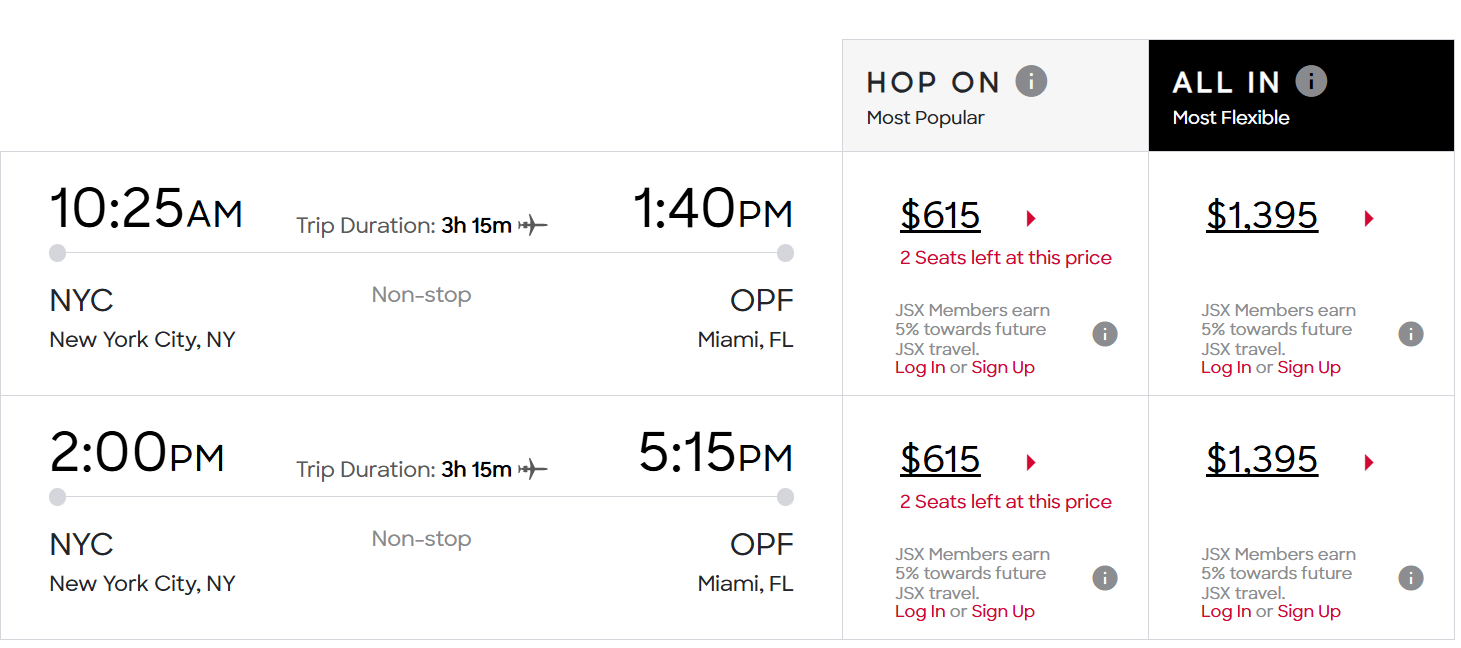This screenshot has width=1461, height=648.
Task: Click Sign Up under 10:25AM All In fare
Action: coord(1309,368)
